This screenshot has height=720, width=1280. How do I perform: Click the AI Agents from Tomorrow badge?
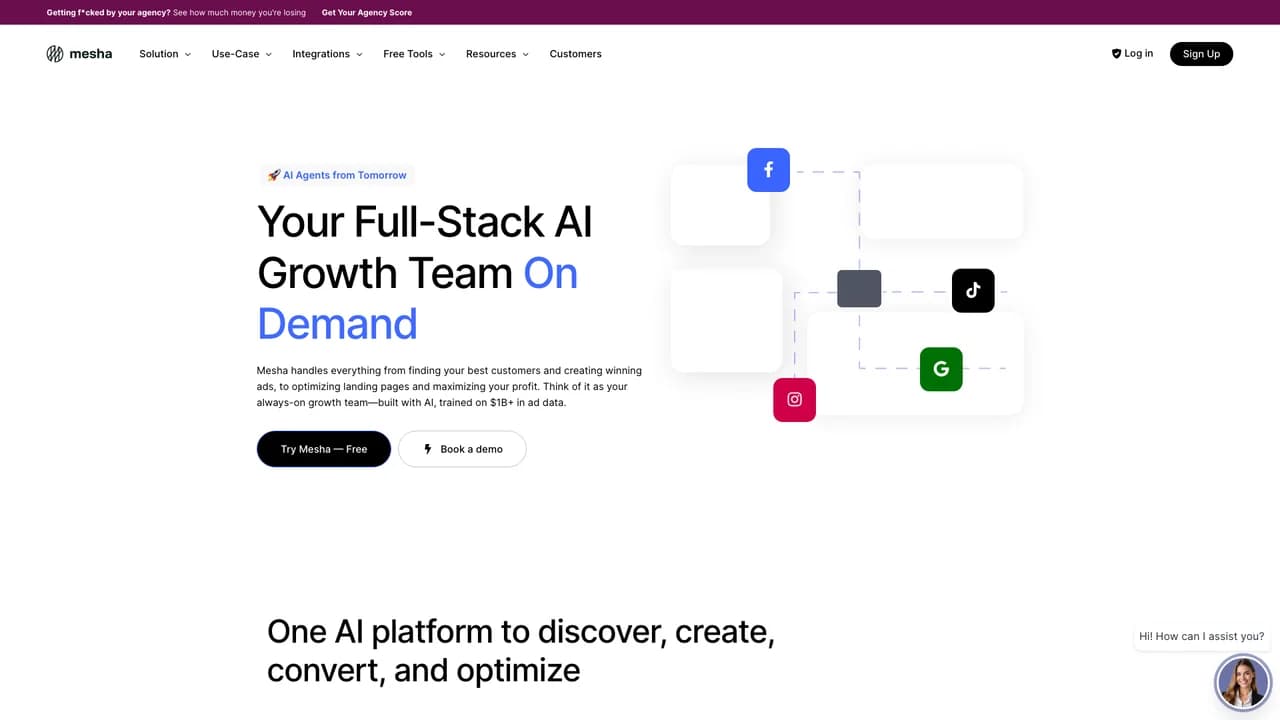pyautogui.click(x=337, y=175)
